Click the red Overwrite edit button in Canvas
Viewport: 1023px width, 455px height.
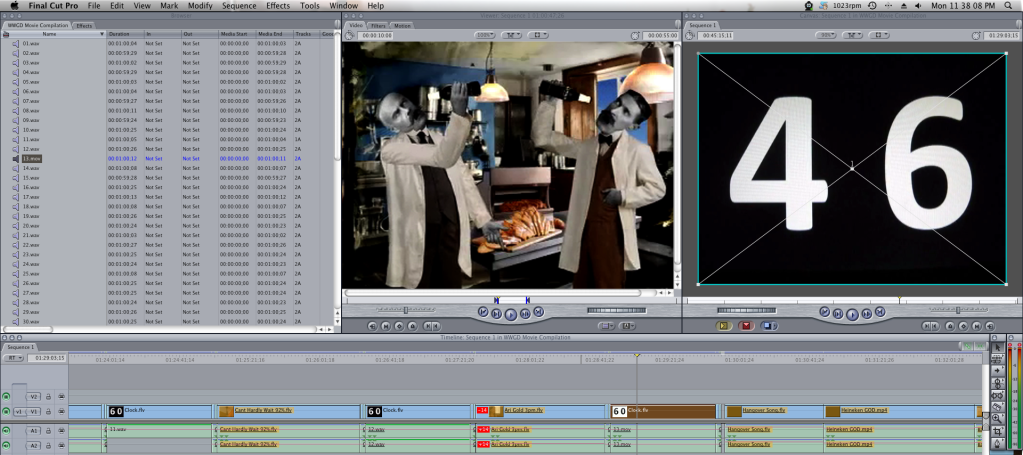click(x=746, y=325)
